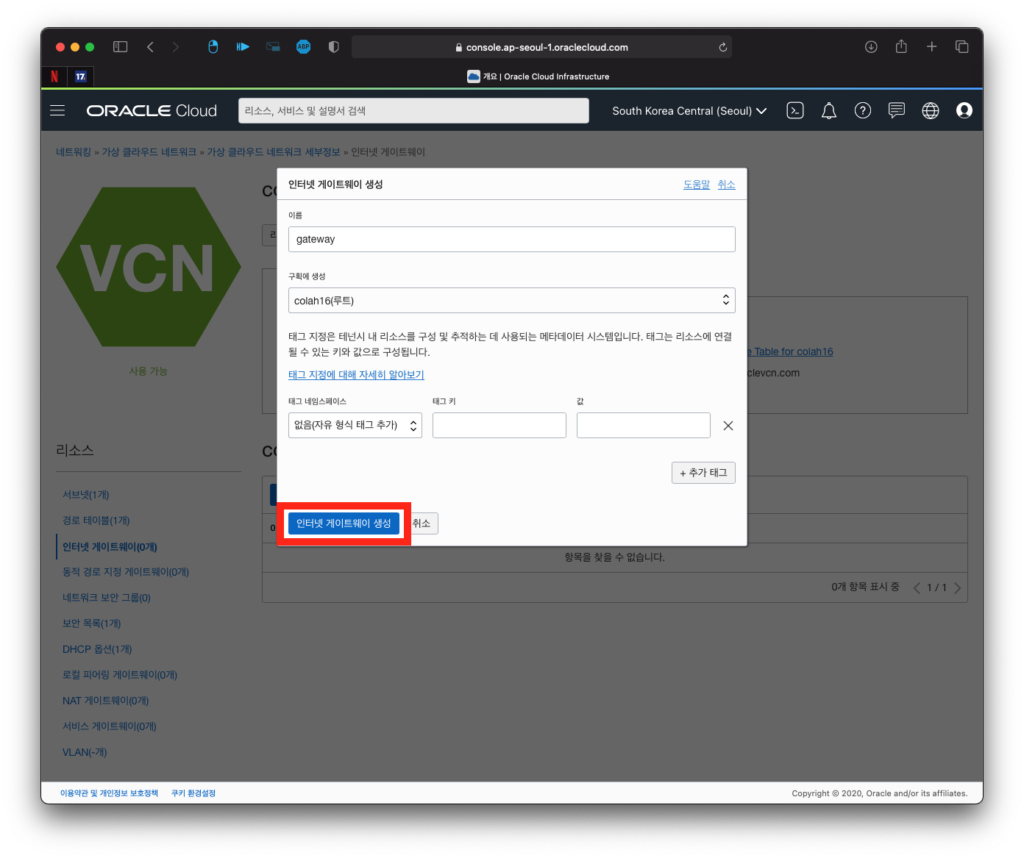
Task: Click the gateway name input field
Action: [x=511, y=239]
